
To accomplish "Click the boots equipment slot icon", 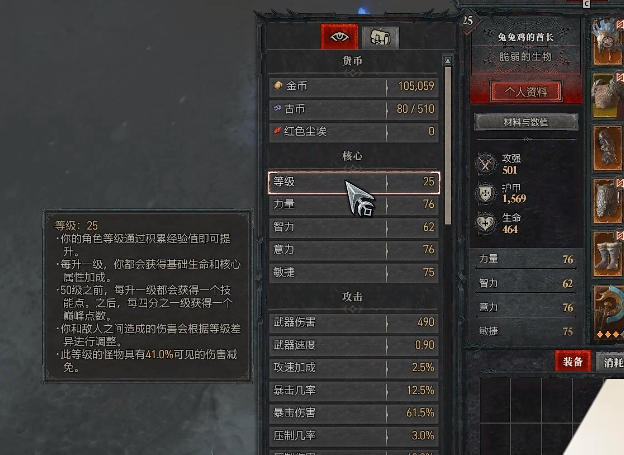I will [x=607, y=254].
